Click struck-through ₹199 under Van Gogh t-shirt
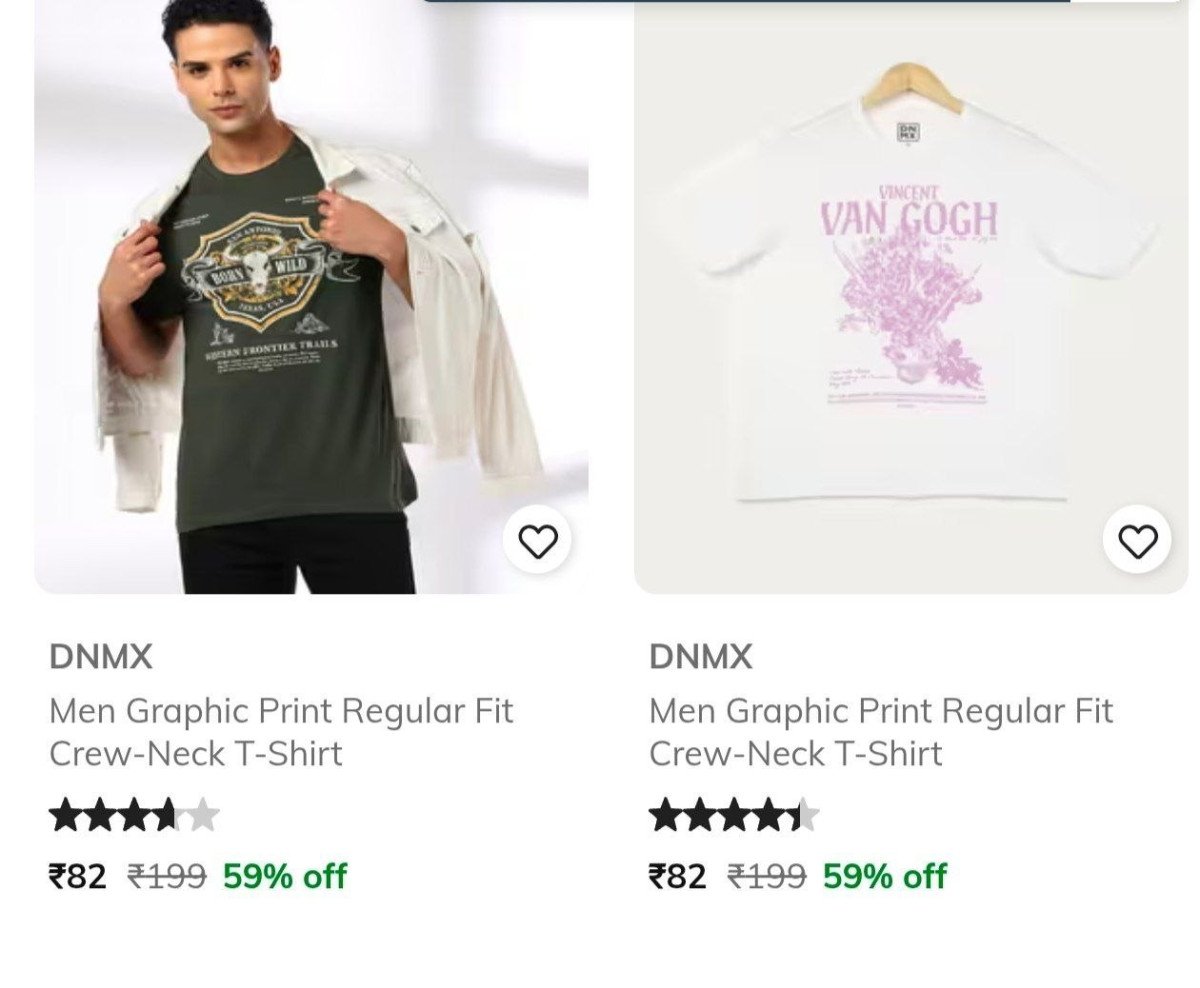 click(x=766, y=876)
